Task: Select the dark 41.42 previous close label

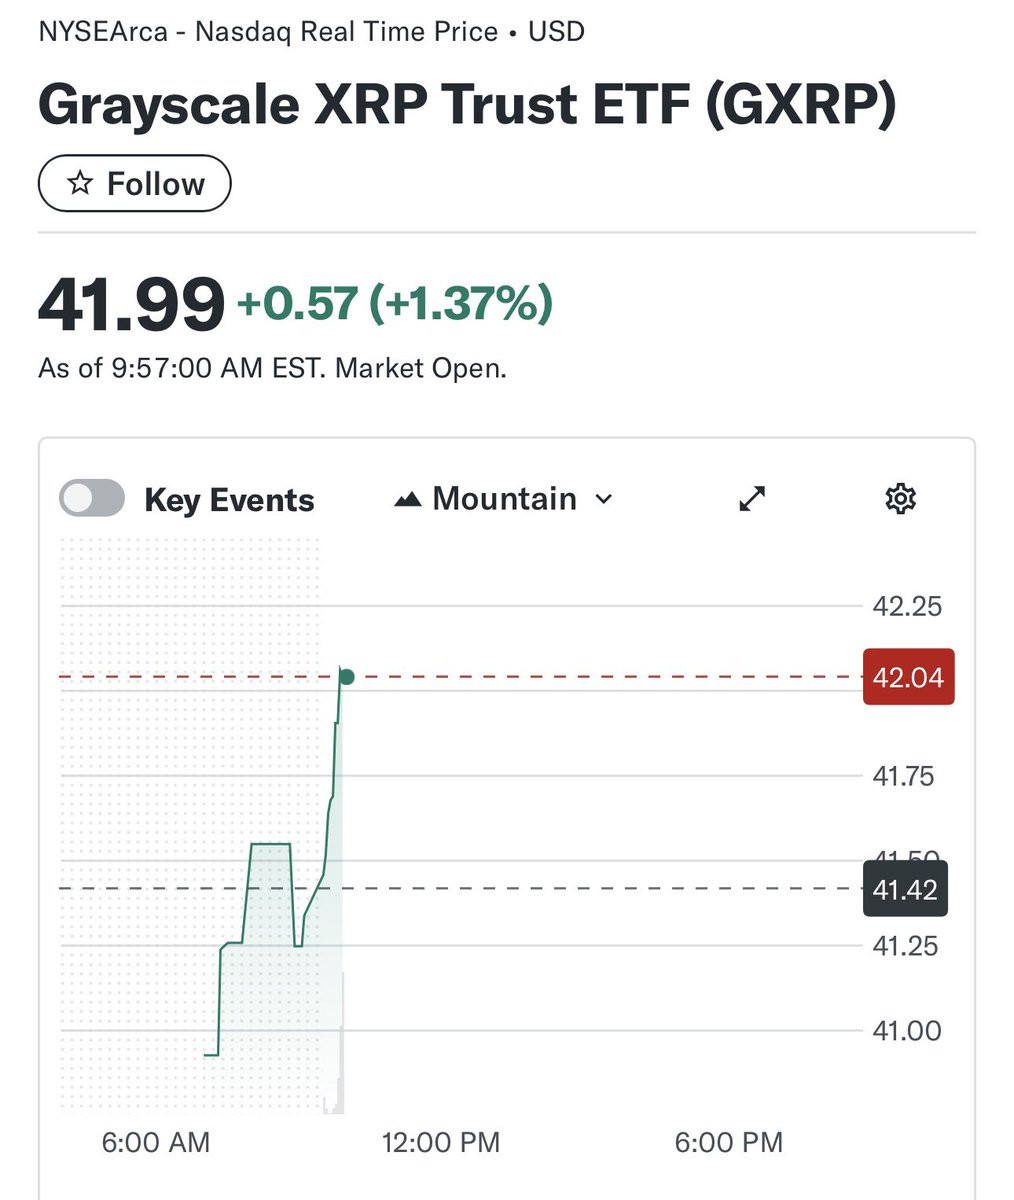Action: [x=905, y=889]
